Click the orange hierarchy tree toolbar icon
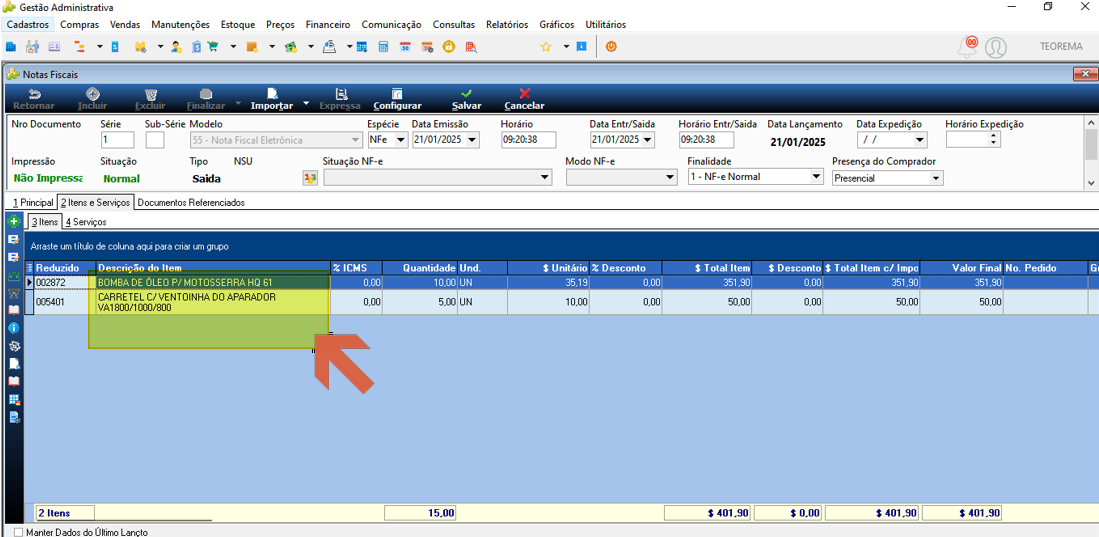The image size is (1099, 537). (x=78, y=47)
